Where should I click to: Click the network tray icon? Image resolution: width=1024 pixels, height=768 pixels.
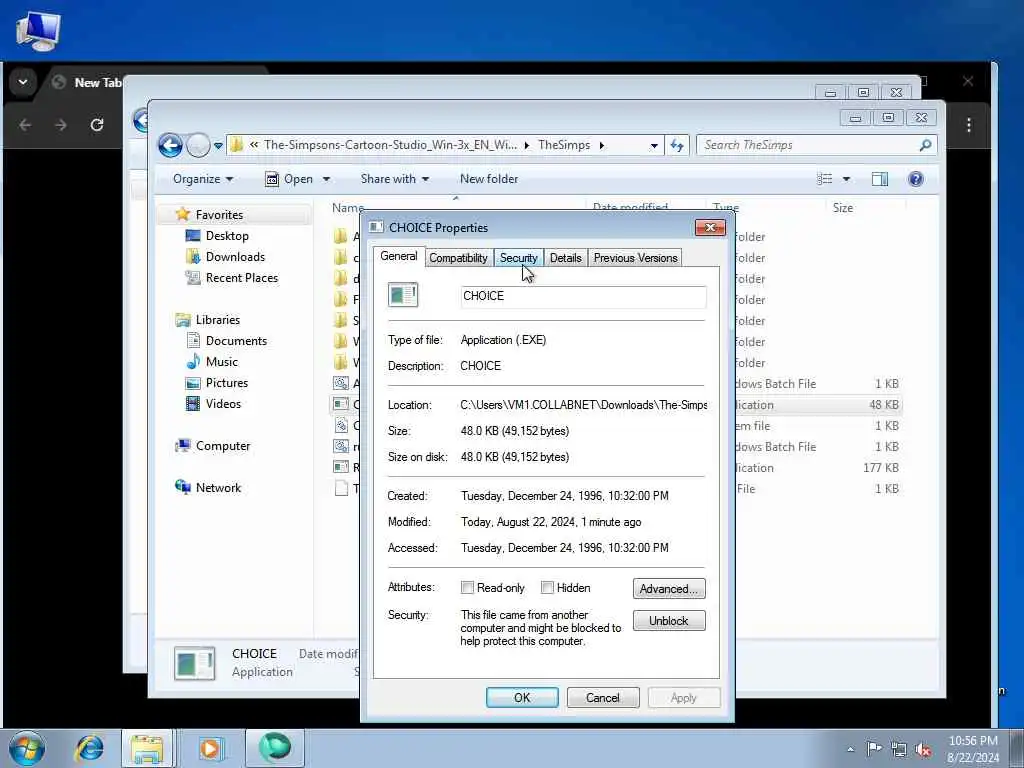tap(899, 749)
